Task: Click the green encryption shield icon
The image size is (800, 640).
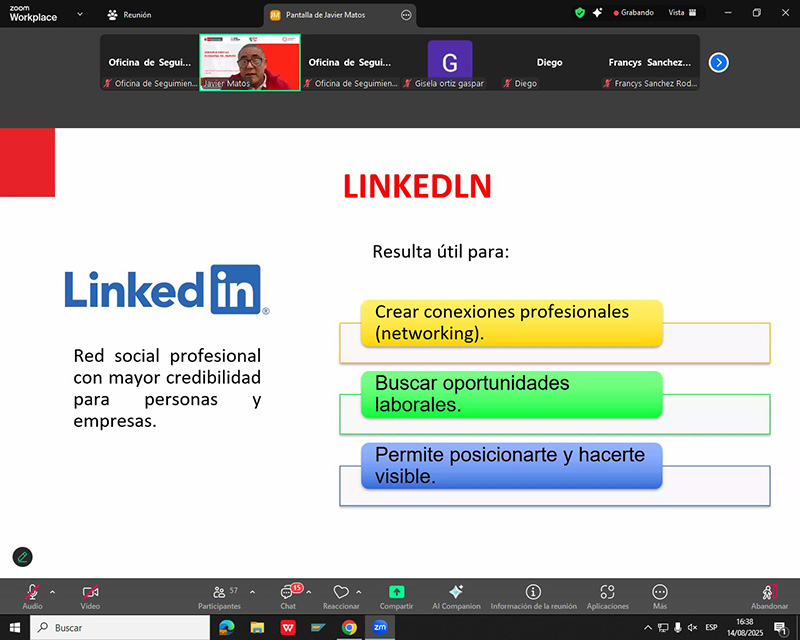Action: tap(580, 13)
